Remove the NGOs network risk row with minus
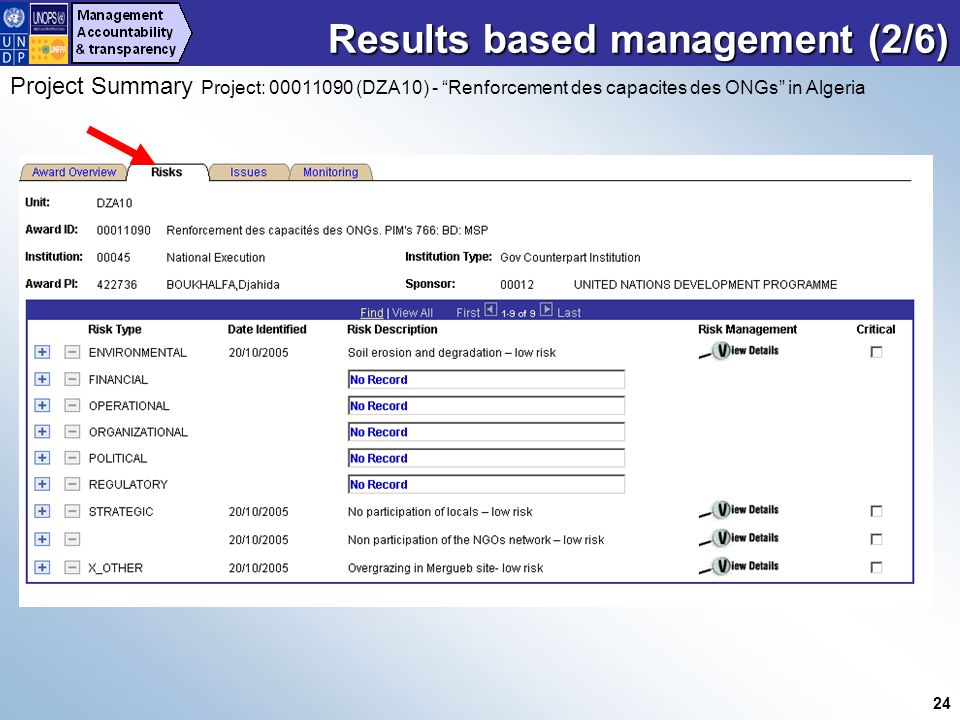This screenshot has width=960, height=720. point(72,539)
